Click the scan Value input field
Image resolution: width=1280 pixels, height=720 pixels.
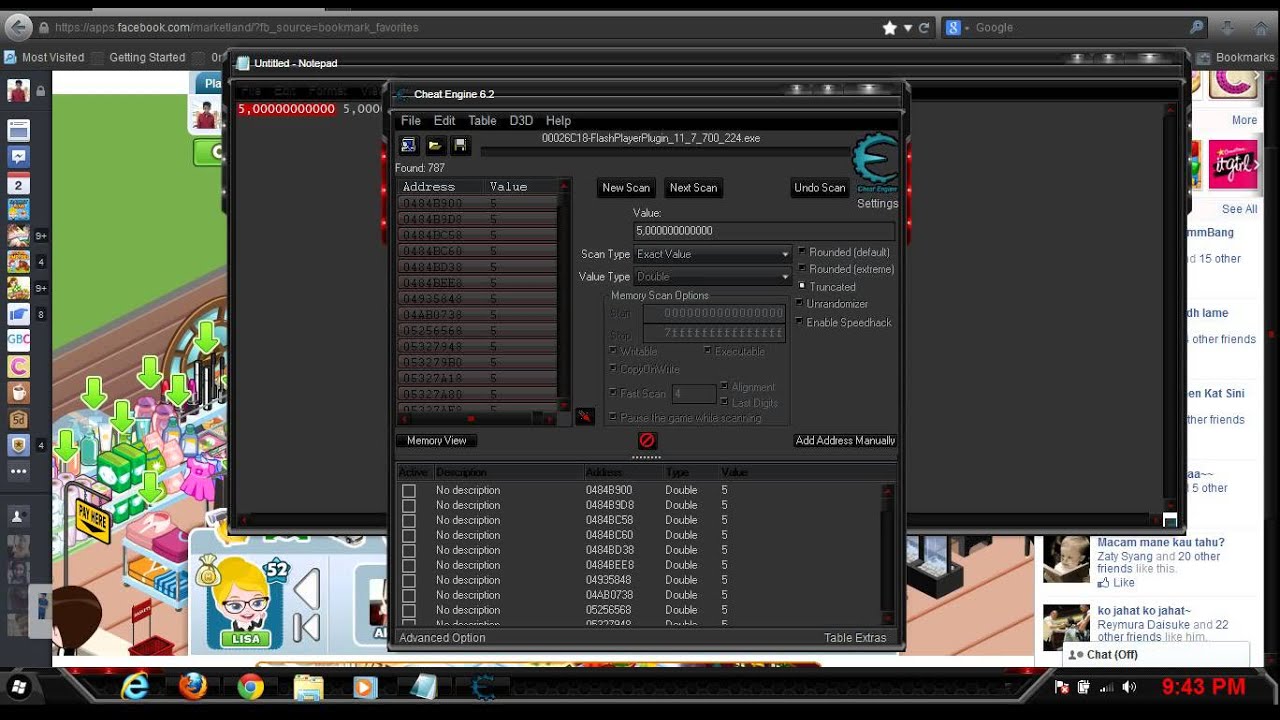pos(764,231)
